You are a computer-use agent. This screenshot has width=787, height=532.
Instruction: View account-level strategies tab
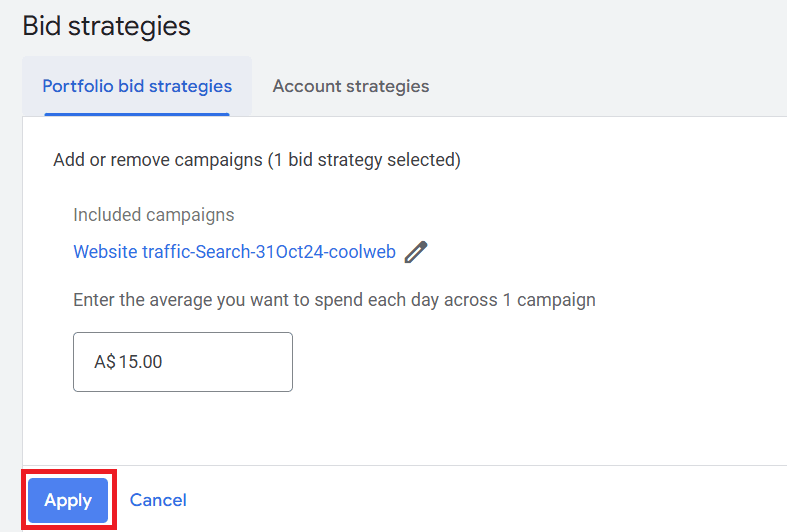[x=350, y=86]
